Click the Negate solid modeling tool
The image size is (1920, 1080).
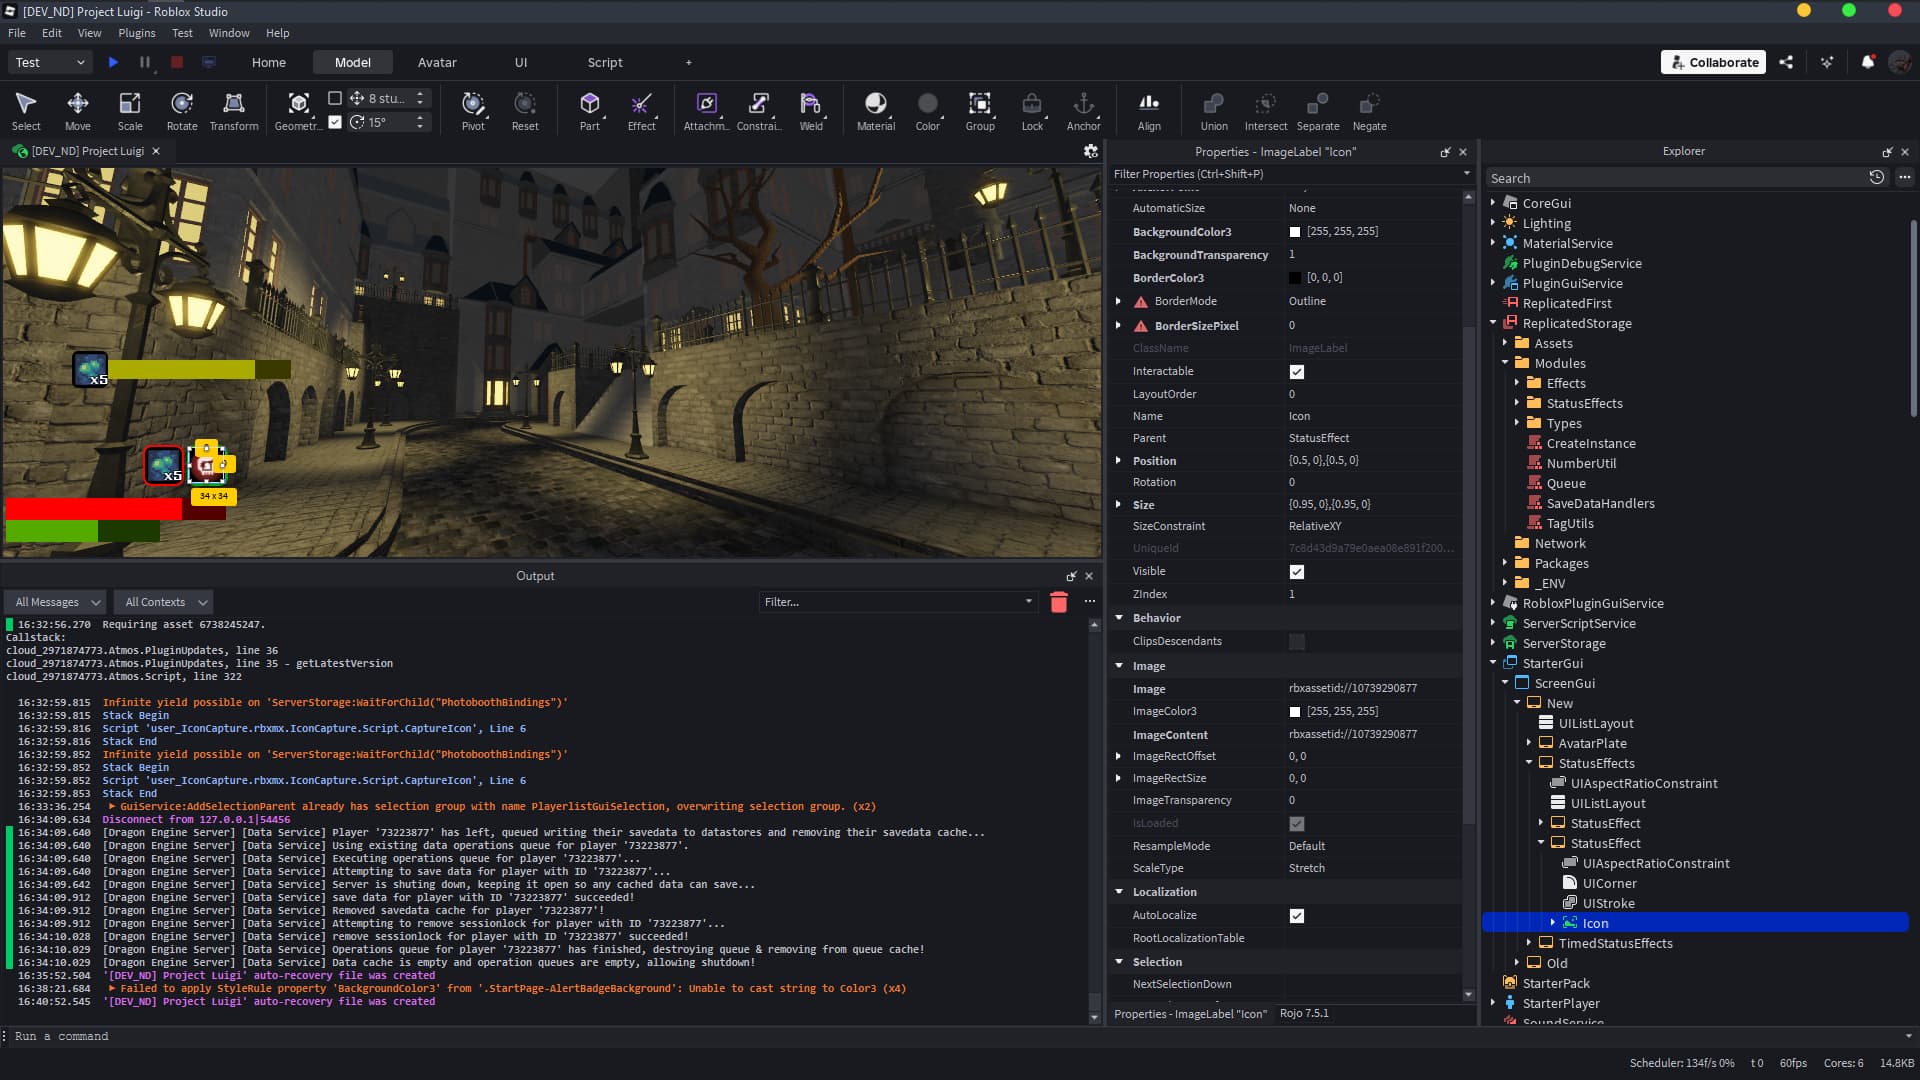pyautogui.click(x=1369, y=110)
